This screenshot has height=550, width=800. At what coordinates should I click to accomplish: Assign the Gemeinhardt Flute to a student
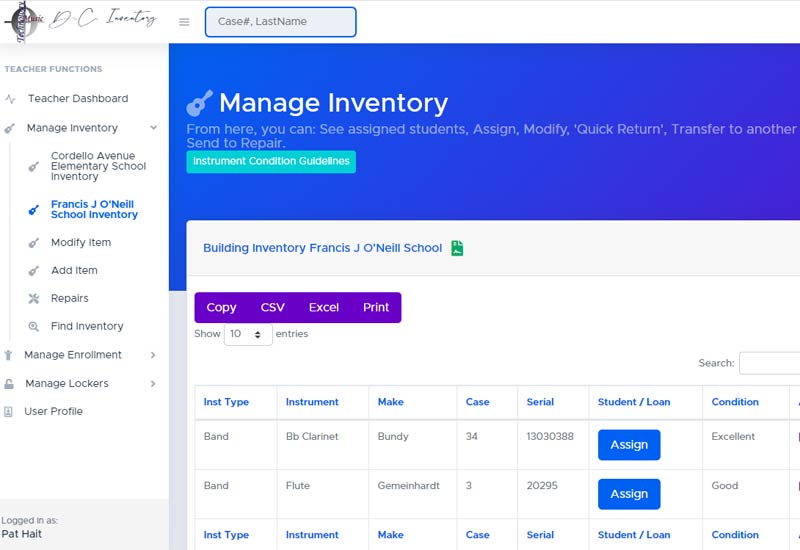pos(629,494)
